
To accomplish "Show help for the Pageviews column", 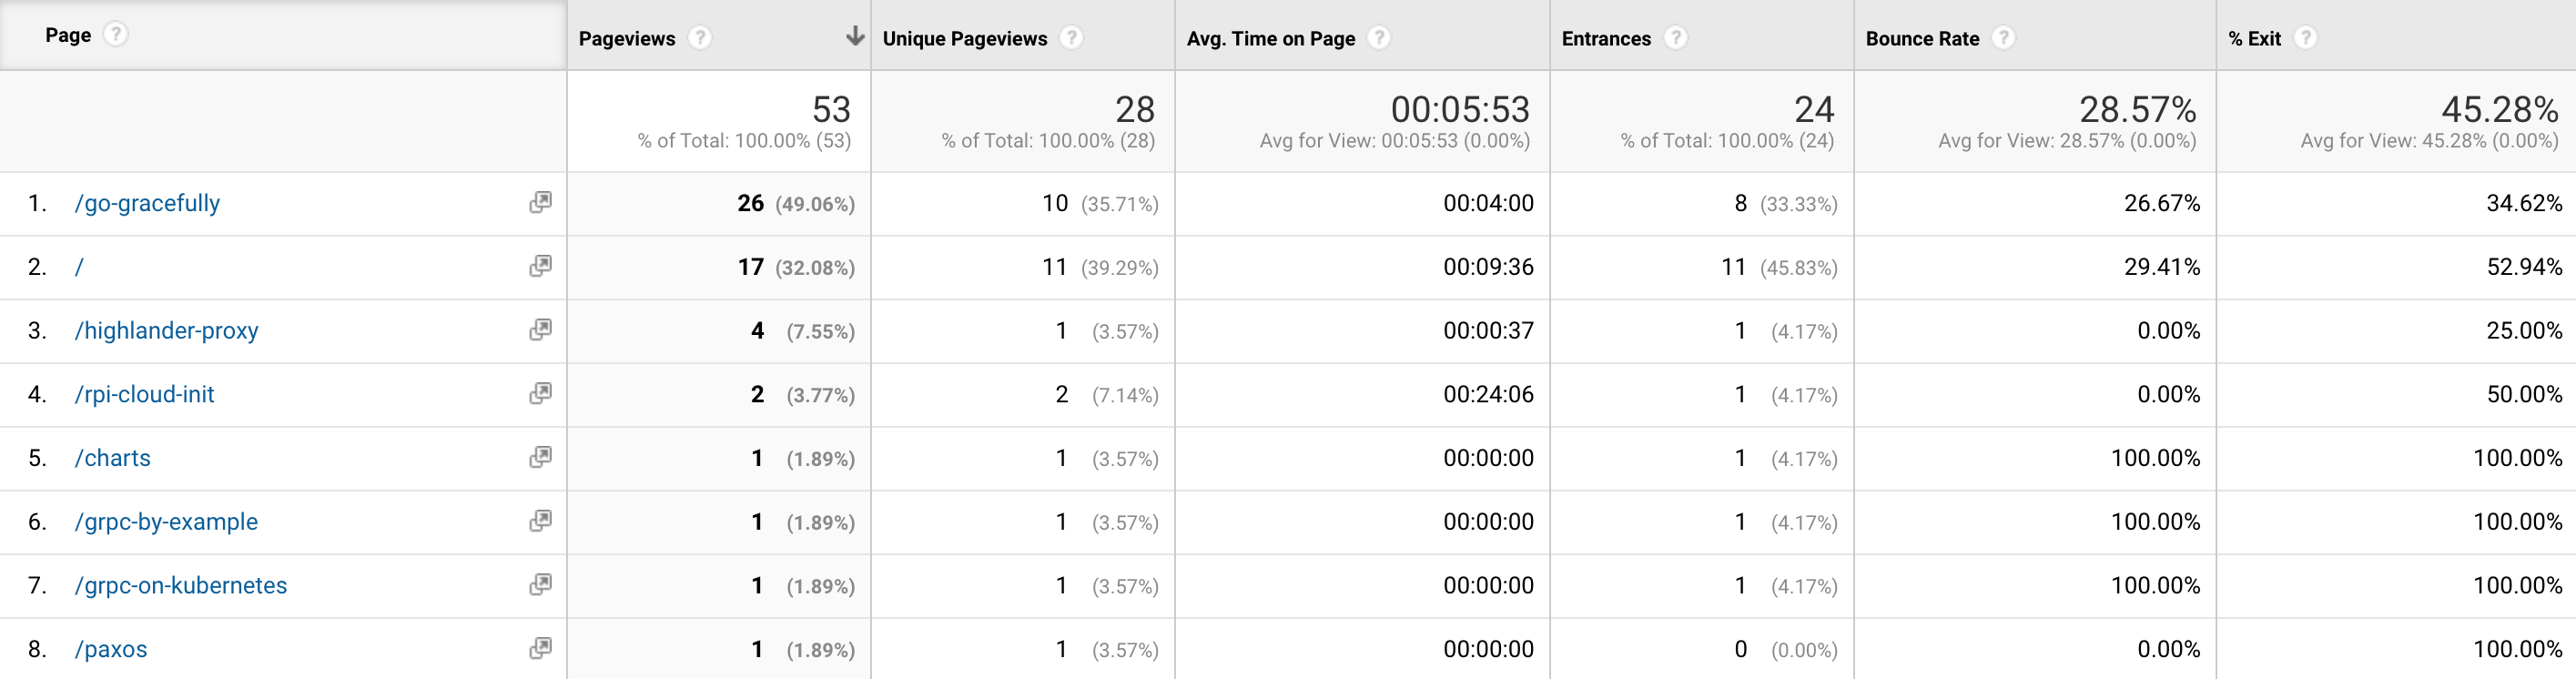I will 700,38.
